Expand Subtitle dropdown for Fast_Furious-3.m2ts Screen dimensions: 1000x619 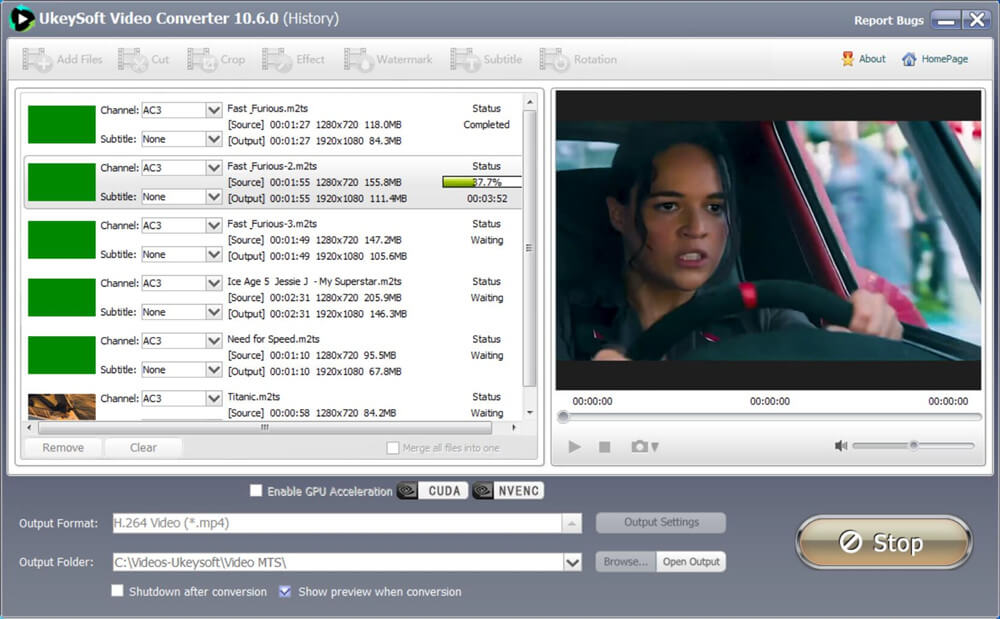pyautogui.click(x=214, y=254)
